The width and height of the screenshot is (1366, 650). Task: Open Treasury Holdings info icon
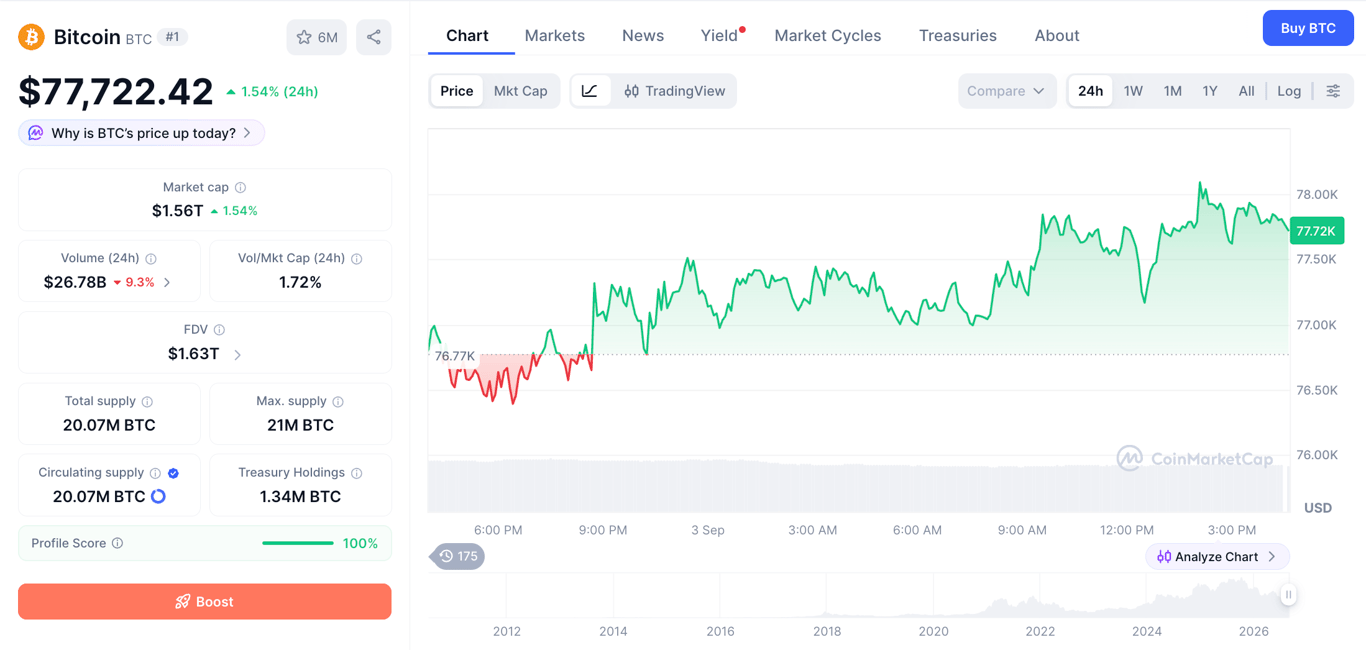coord(357,473)
